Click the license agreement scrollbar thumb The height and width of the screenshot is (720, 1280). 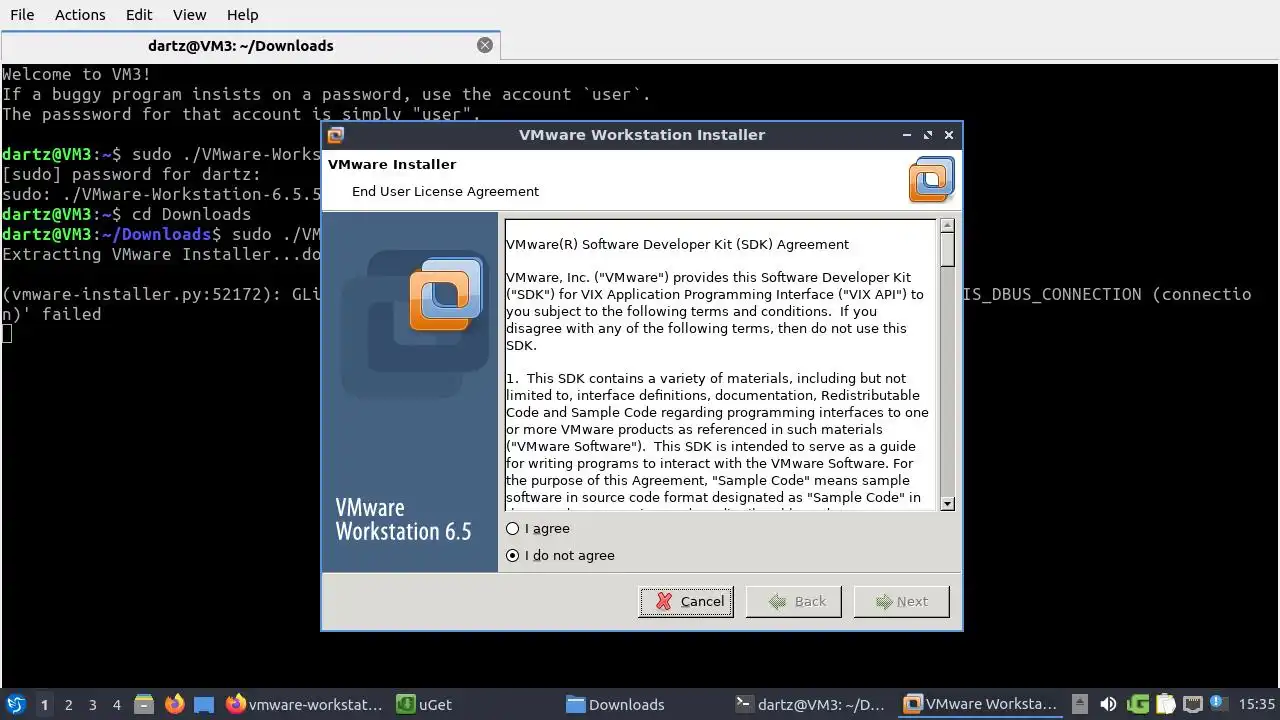pyautogui.click(x=947, y=250)
